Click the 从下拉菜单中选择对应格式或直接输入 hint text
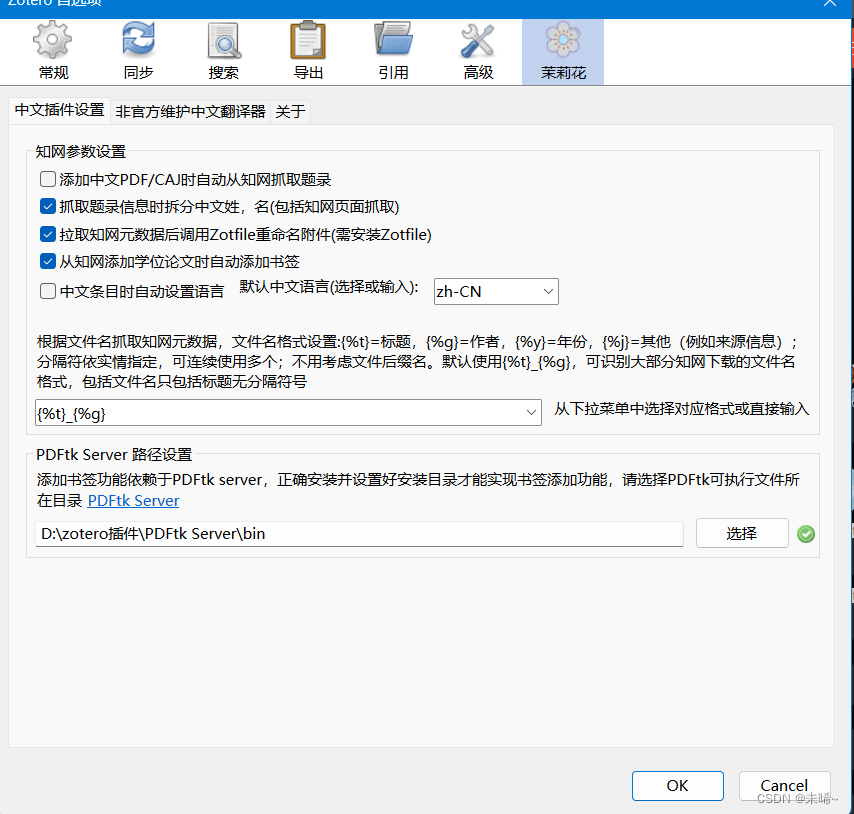The image size is (854, 814). pyautogui.click(x=681, y=409)
